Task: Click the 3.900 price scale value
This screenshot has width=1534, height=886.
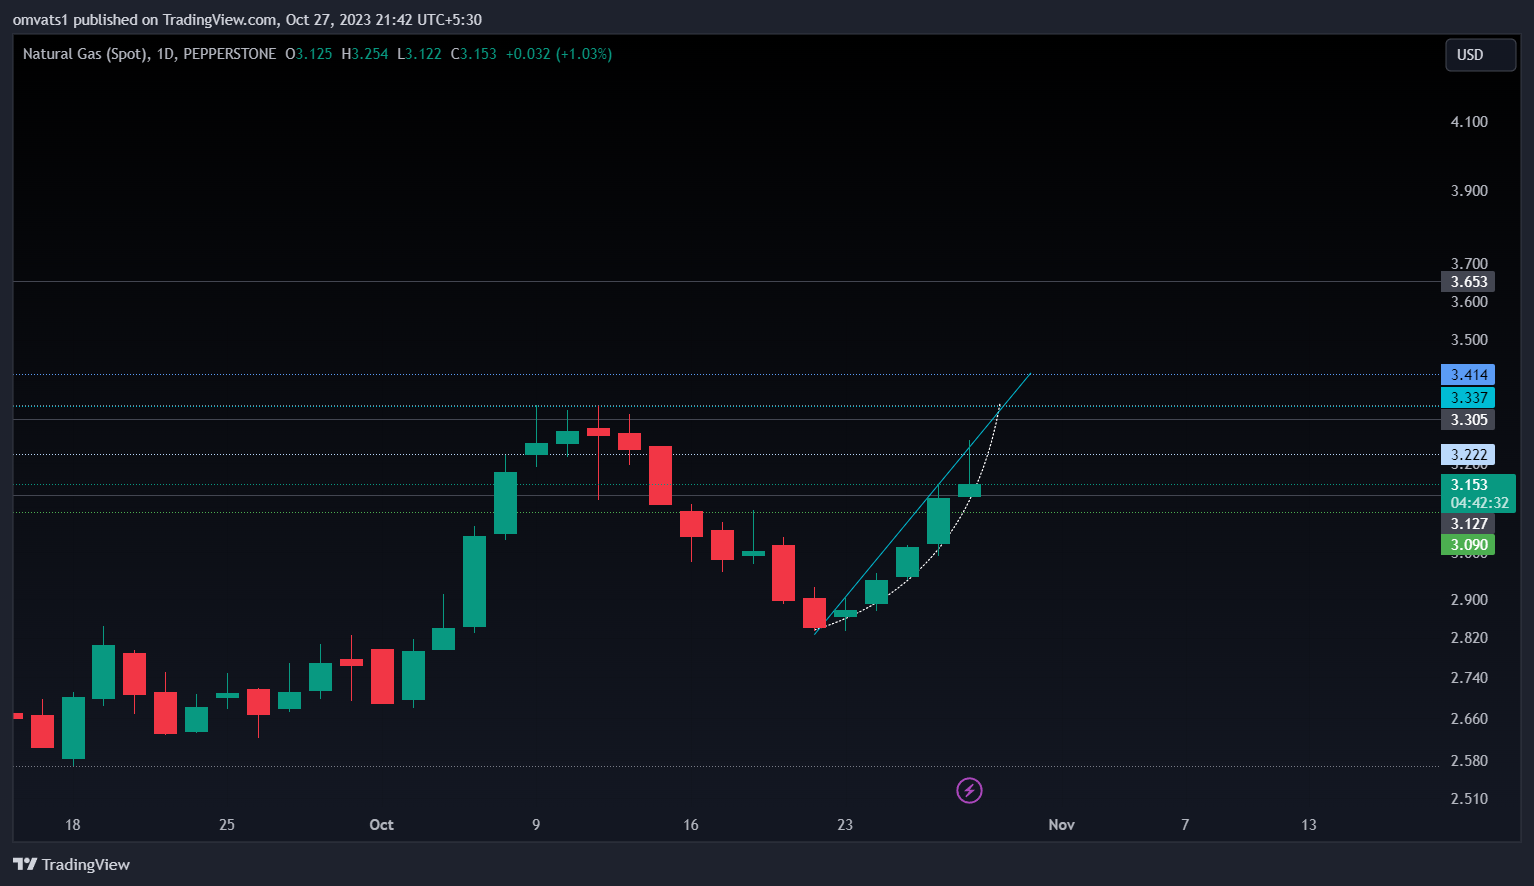Action: [1469, 191]
